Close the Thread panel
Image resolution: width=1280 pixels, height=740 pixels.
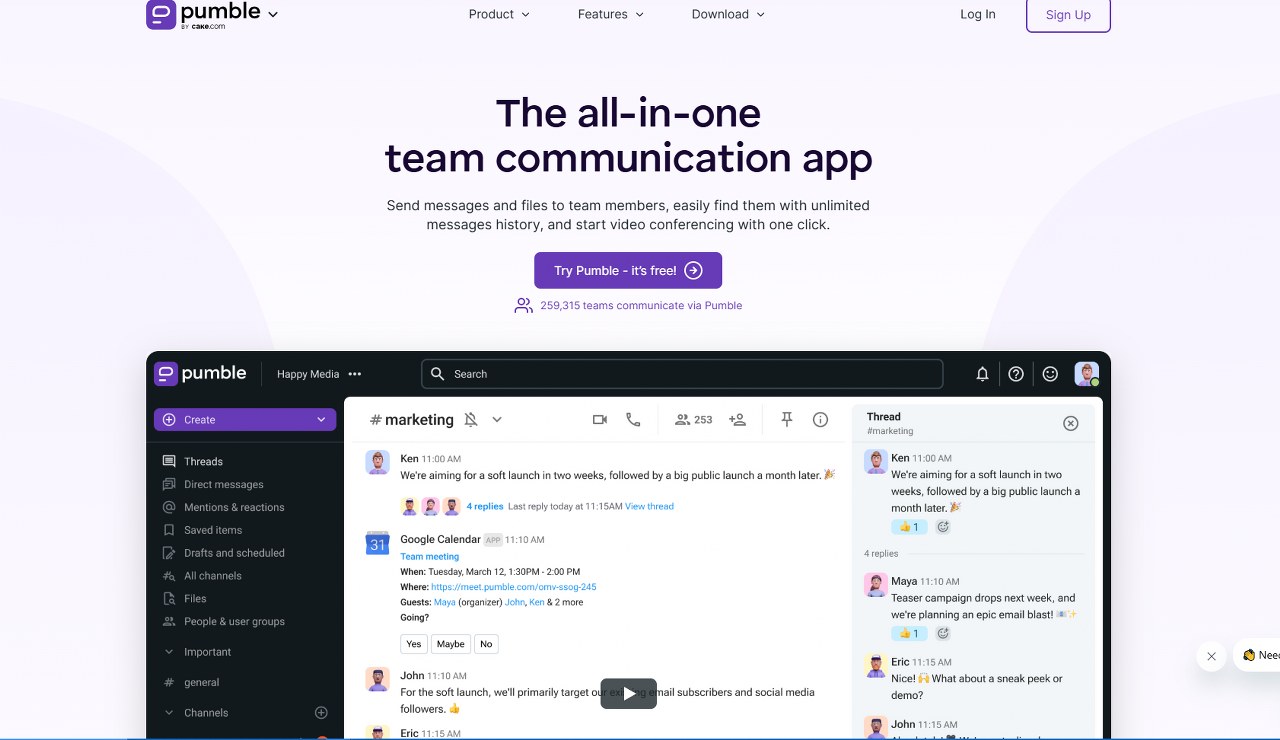tap(1071, 423)
